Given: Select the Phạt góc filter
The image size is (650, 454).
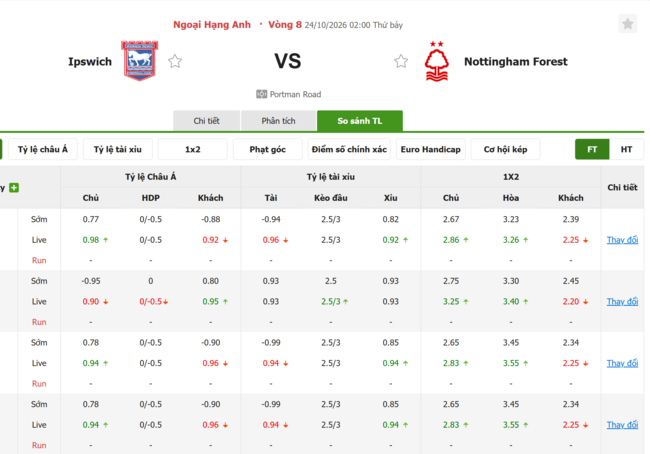Looking at the screenshot, I should [x=267, y=149].
